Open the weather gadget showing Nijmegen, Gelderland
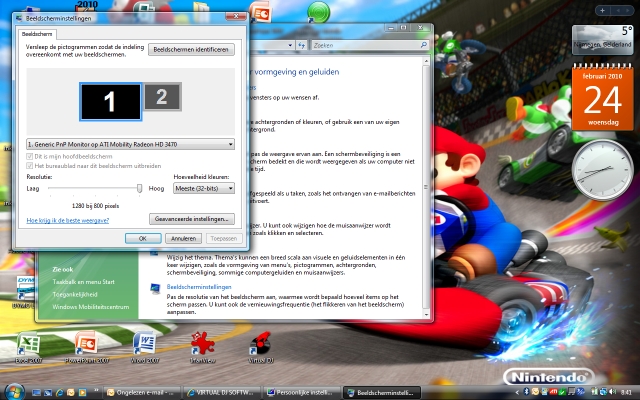Viewport: 640px width, 400px height. pos(602,40)
